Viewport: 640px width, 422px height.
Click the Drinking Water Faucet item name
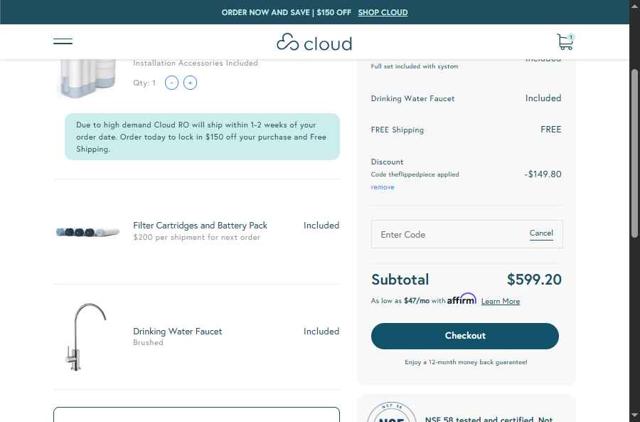(x=178, y=331)
